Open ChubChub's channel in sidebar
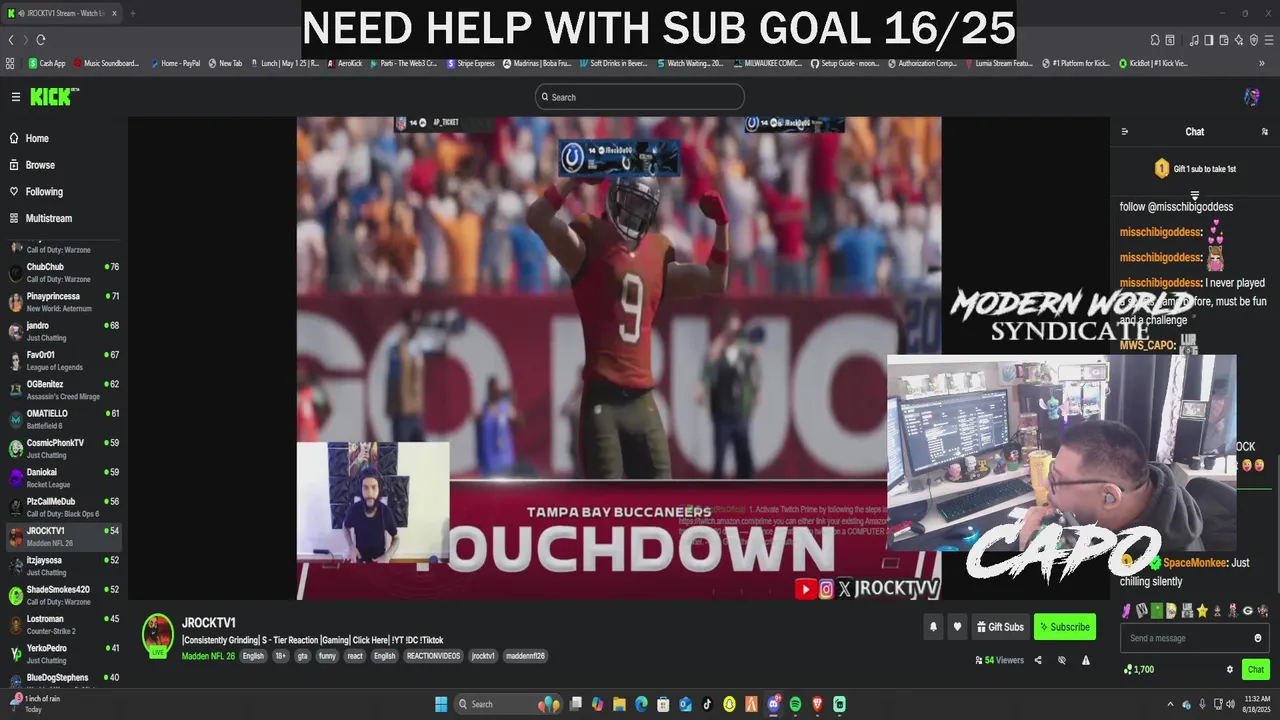Viewport: 1280px width, 720px height. (63, 273)
